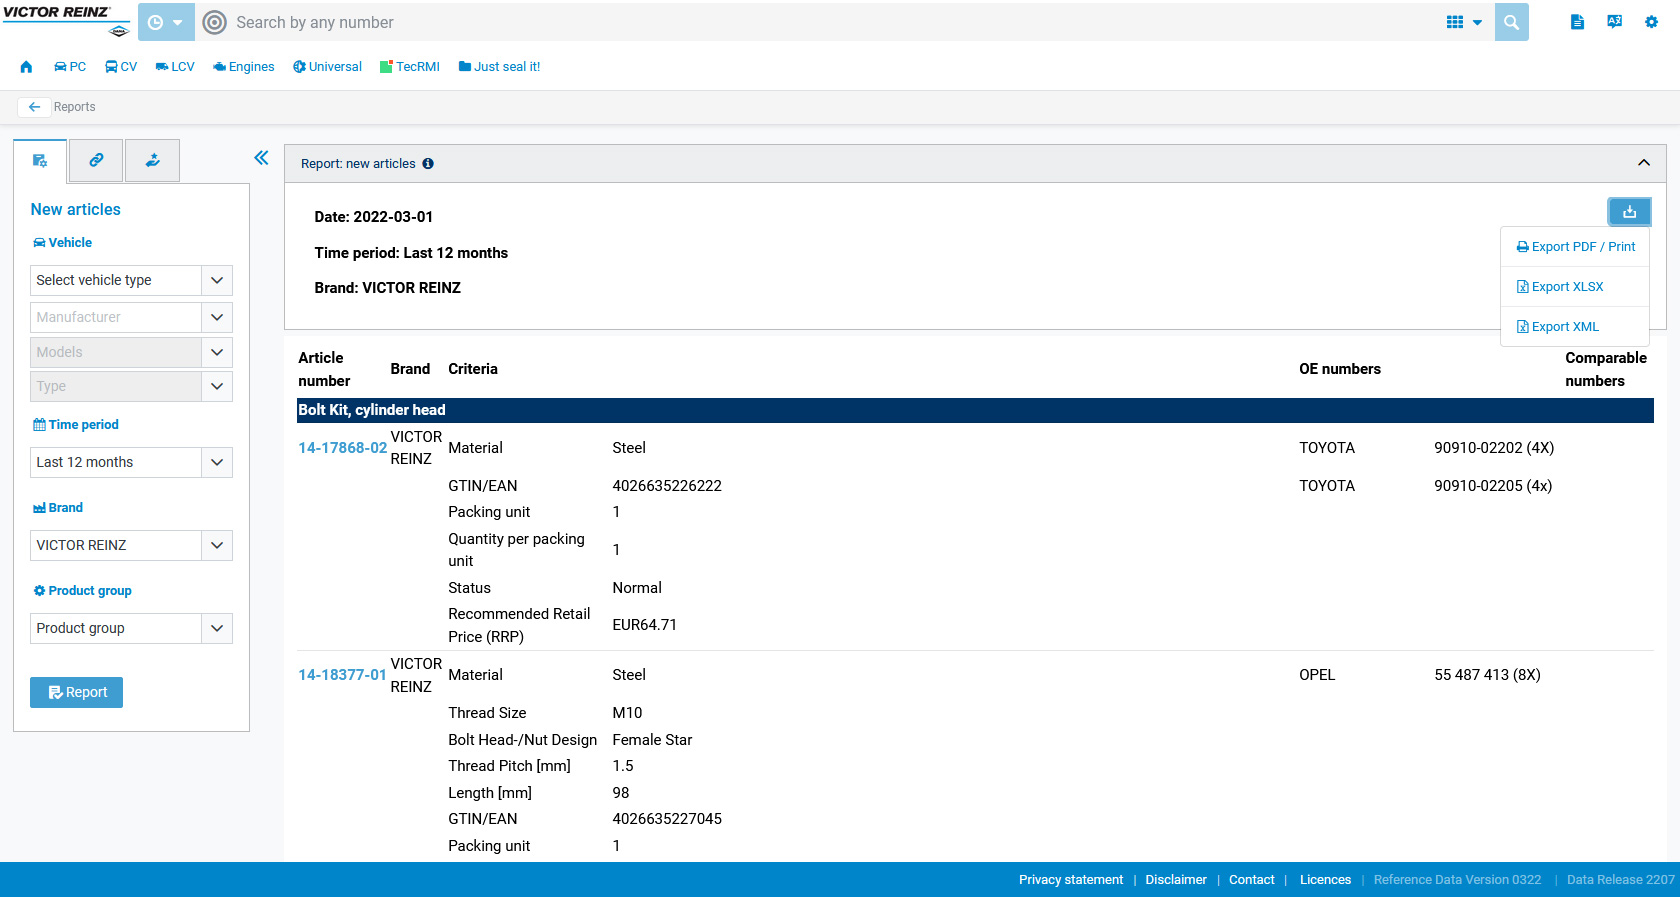Open the grid view options dropdown
Viewport: 1680px width, 897px height.
pyautogui.click(x=1464, y=22)
